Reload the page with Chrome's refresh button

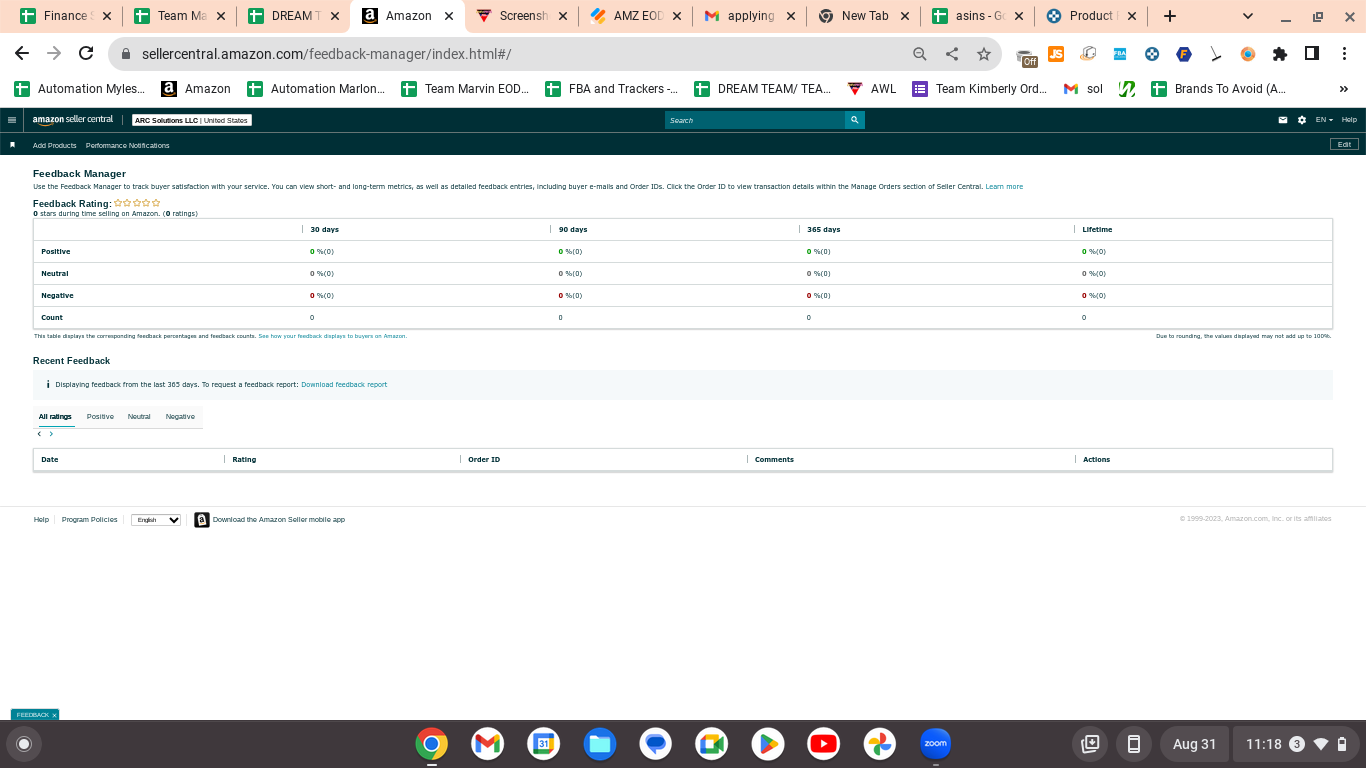coord(86,54)
